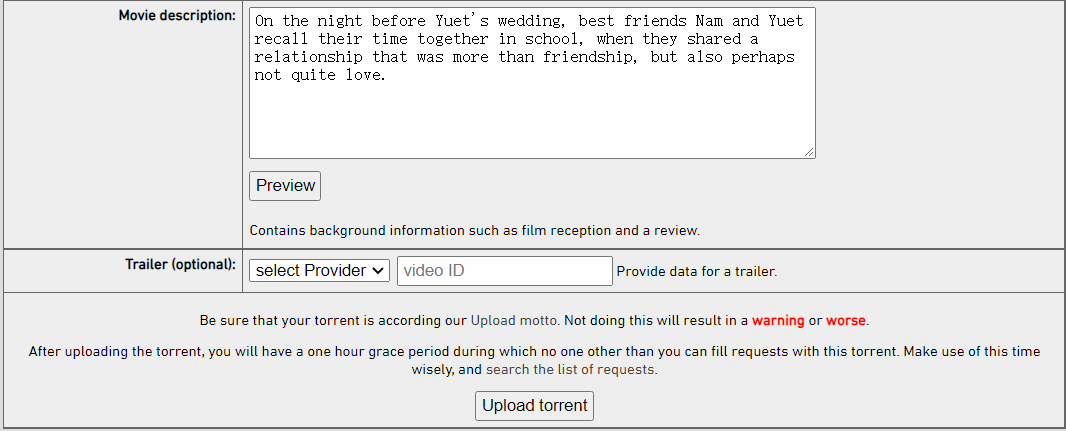1066x431 pixels.
Task: Click the red warning text
Action: click(778, 320)
